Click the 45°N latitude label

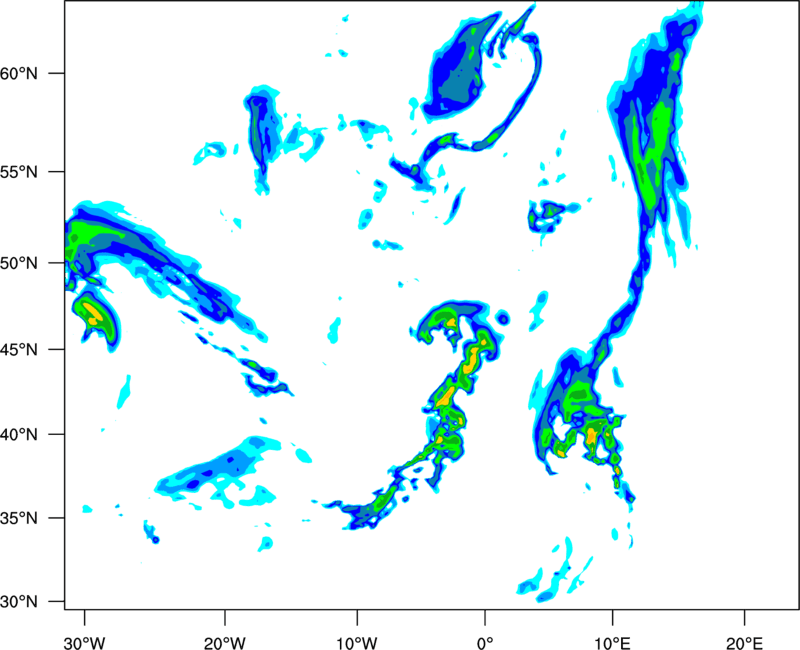coord(19,349)
